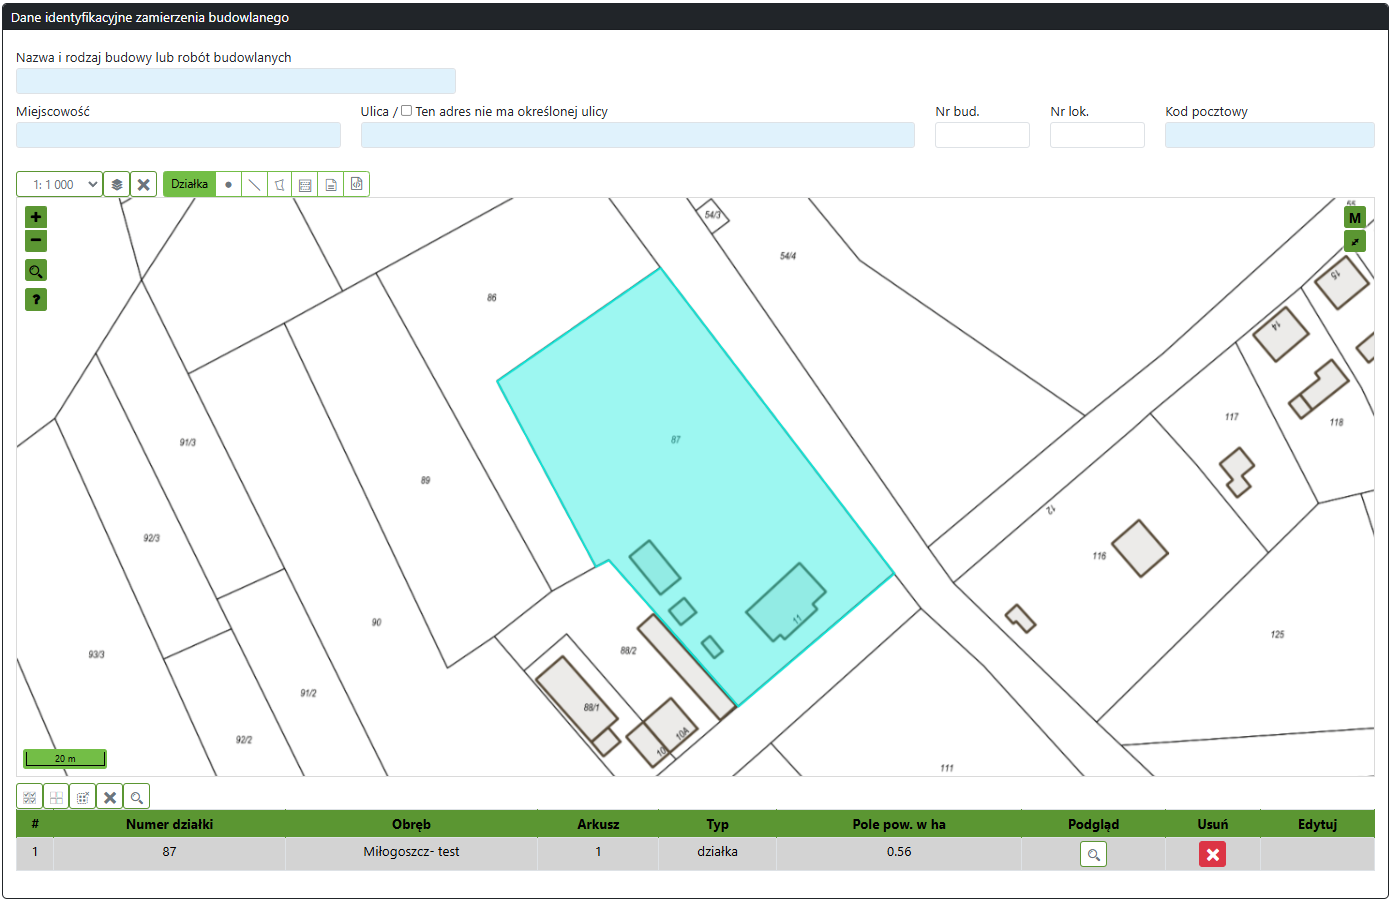Image resolution: width=1391 pixels, height=900 pixels.
Task: Select all parcels with checklist icon
Action: 30,797
